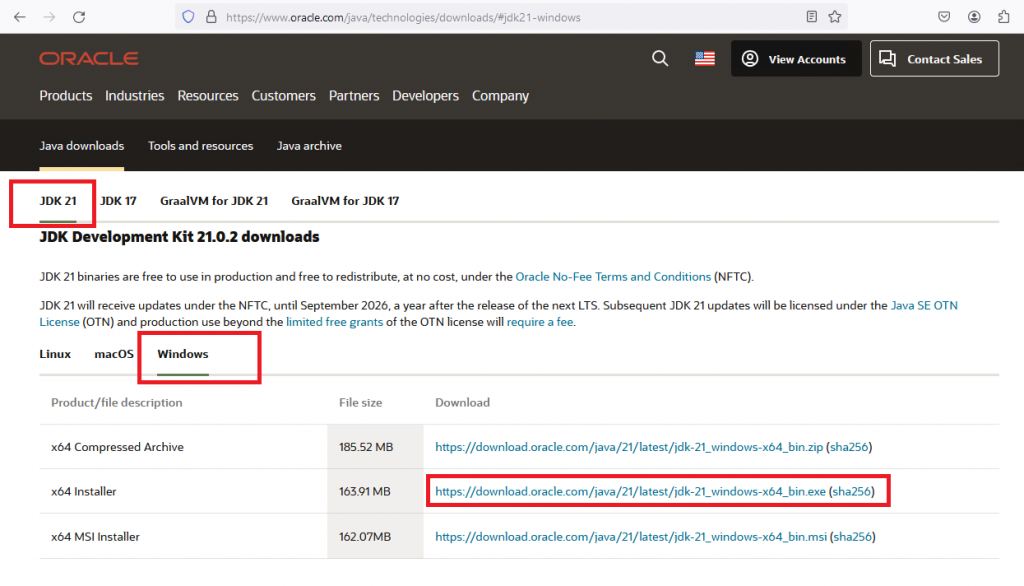Click the Firefox account profile icon
Screen dimensions: 1024x586
pos(974,17)
